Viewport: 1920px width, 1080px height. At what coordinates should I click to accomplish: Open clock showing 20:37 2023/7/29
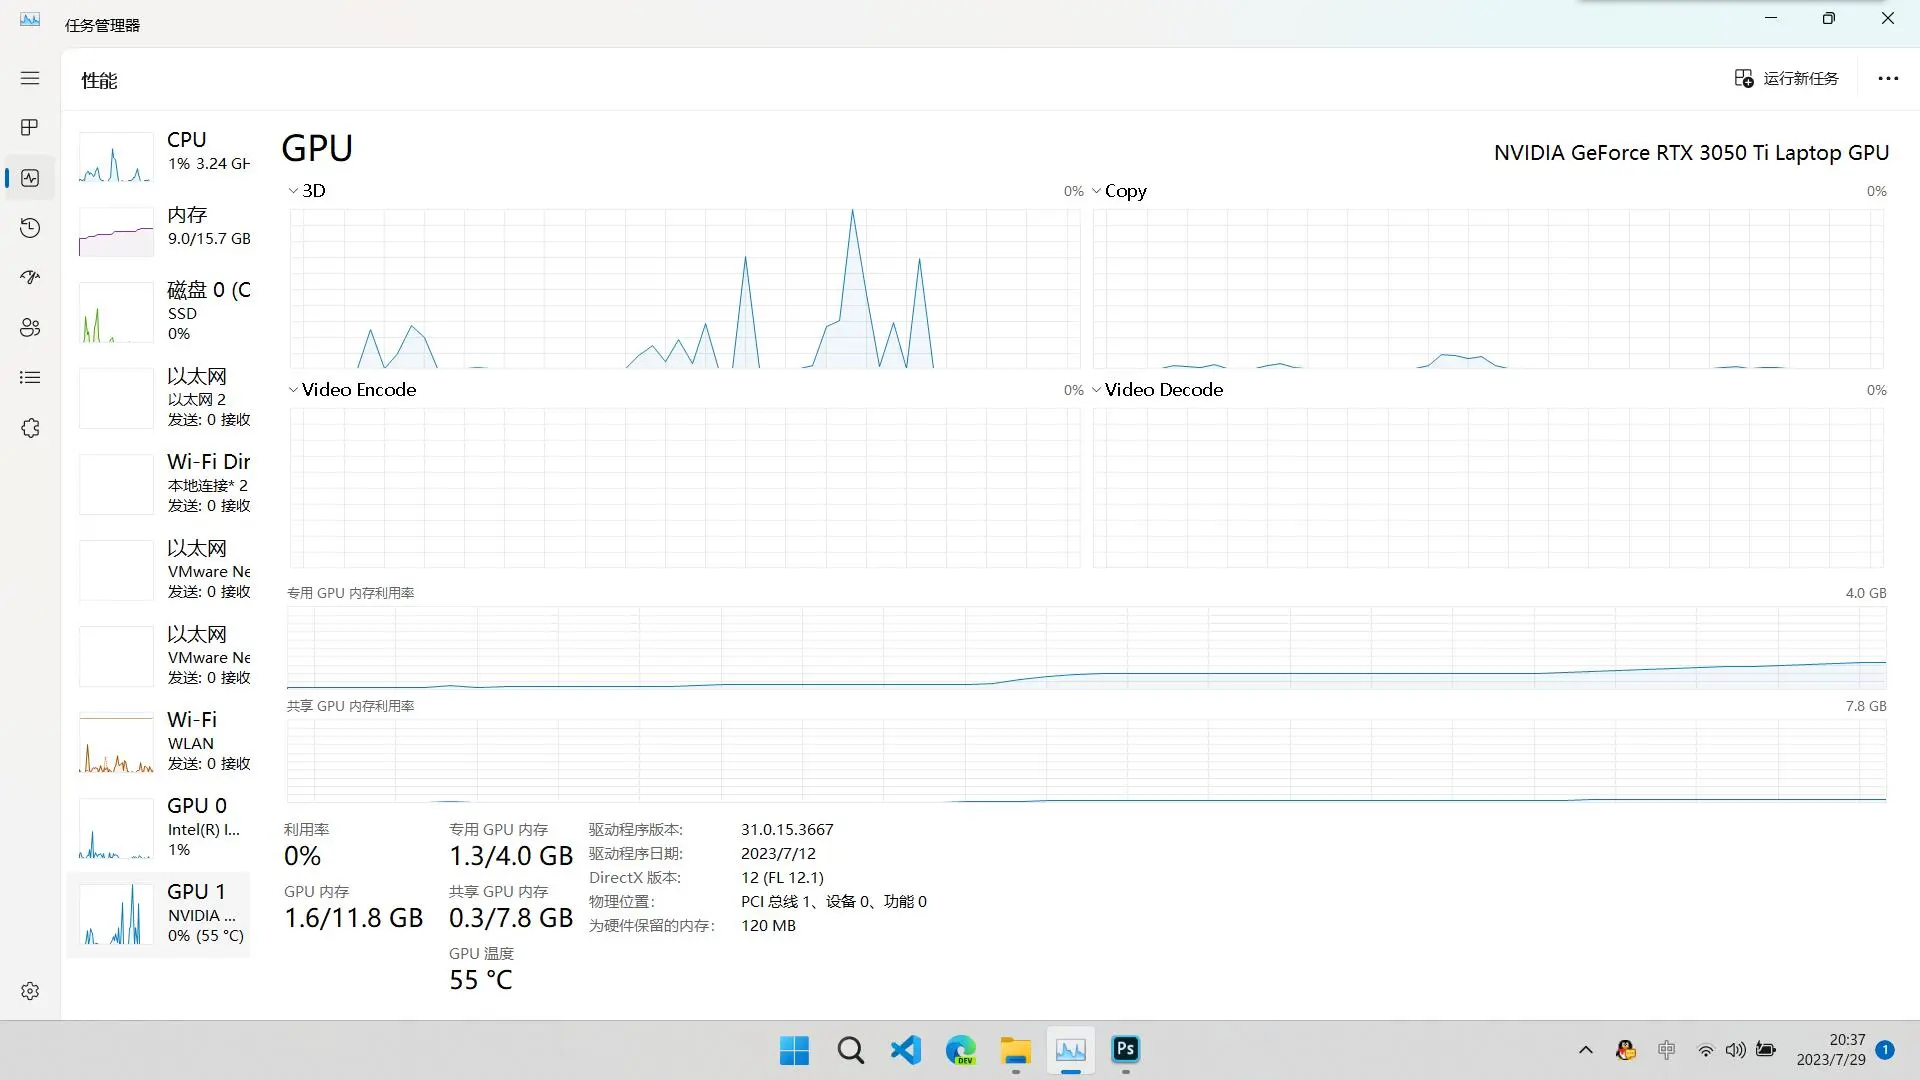click(1830, 1050)
